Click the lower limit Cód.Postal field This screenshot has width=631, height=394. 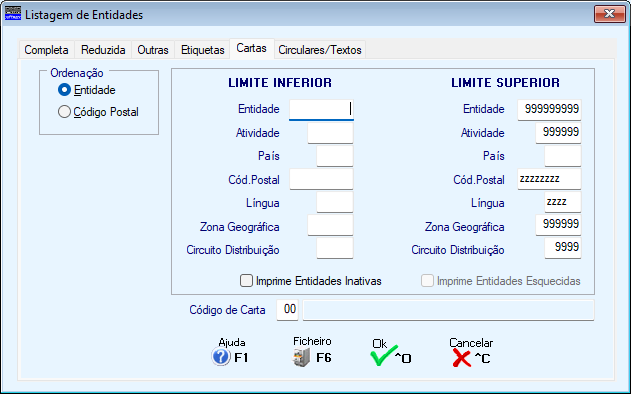pos(321,179)
